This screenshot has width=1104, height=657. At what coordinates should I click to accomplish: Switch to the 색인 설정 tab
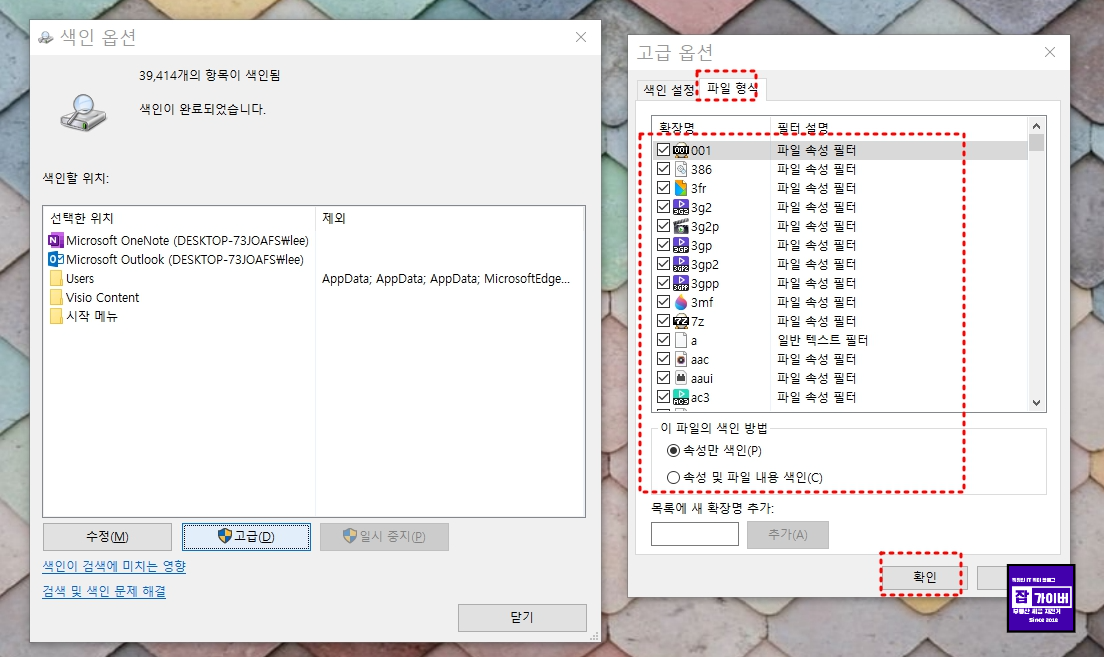click(670, 88)
